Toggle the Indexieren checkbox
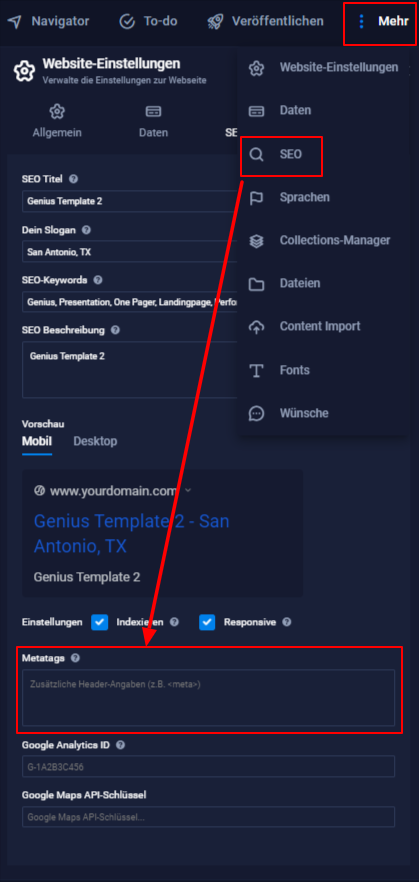The width and height of the screenshot is (419, 882). [100, 622]
